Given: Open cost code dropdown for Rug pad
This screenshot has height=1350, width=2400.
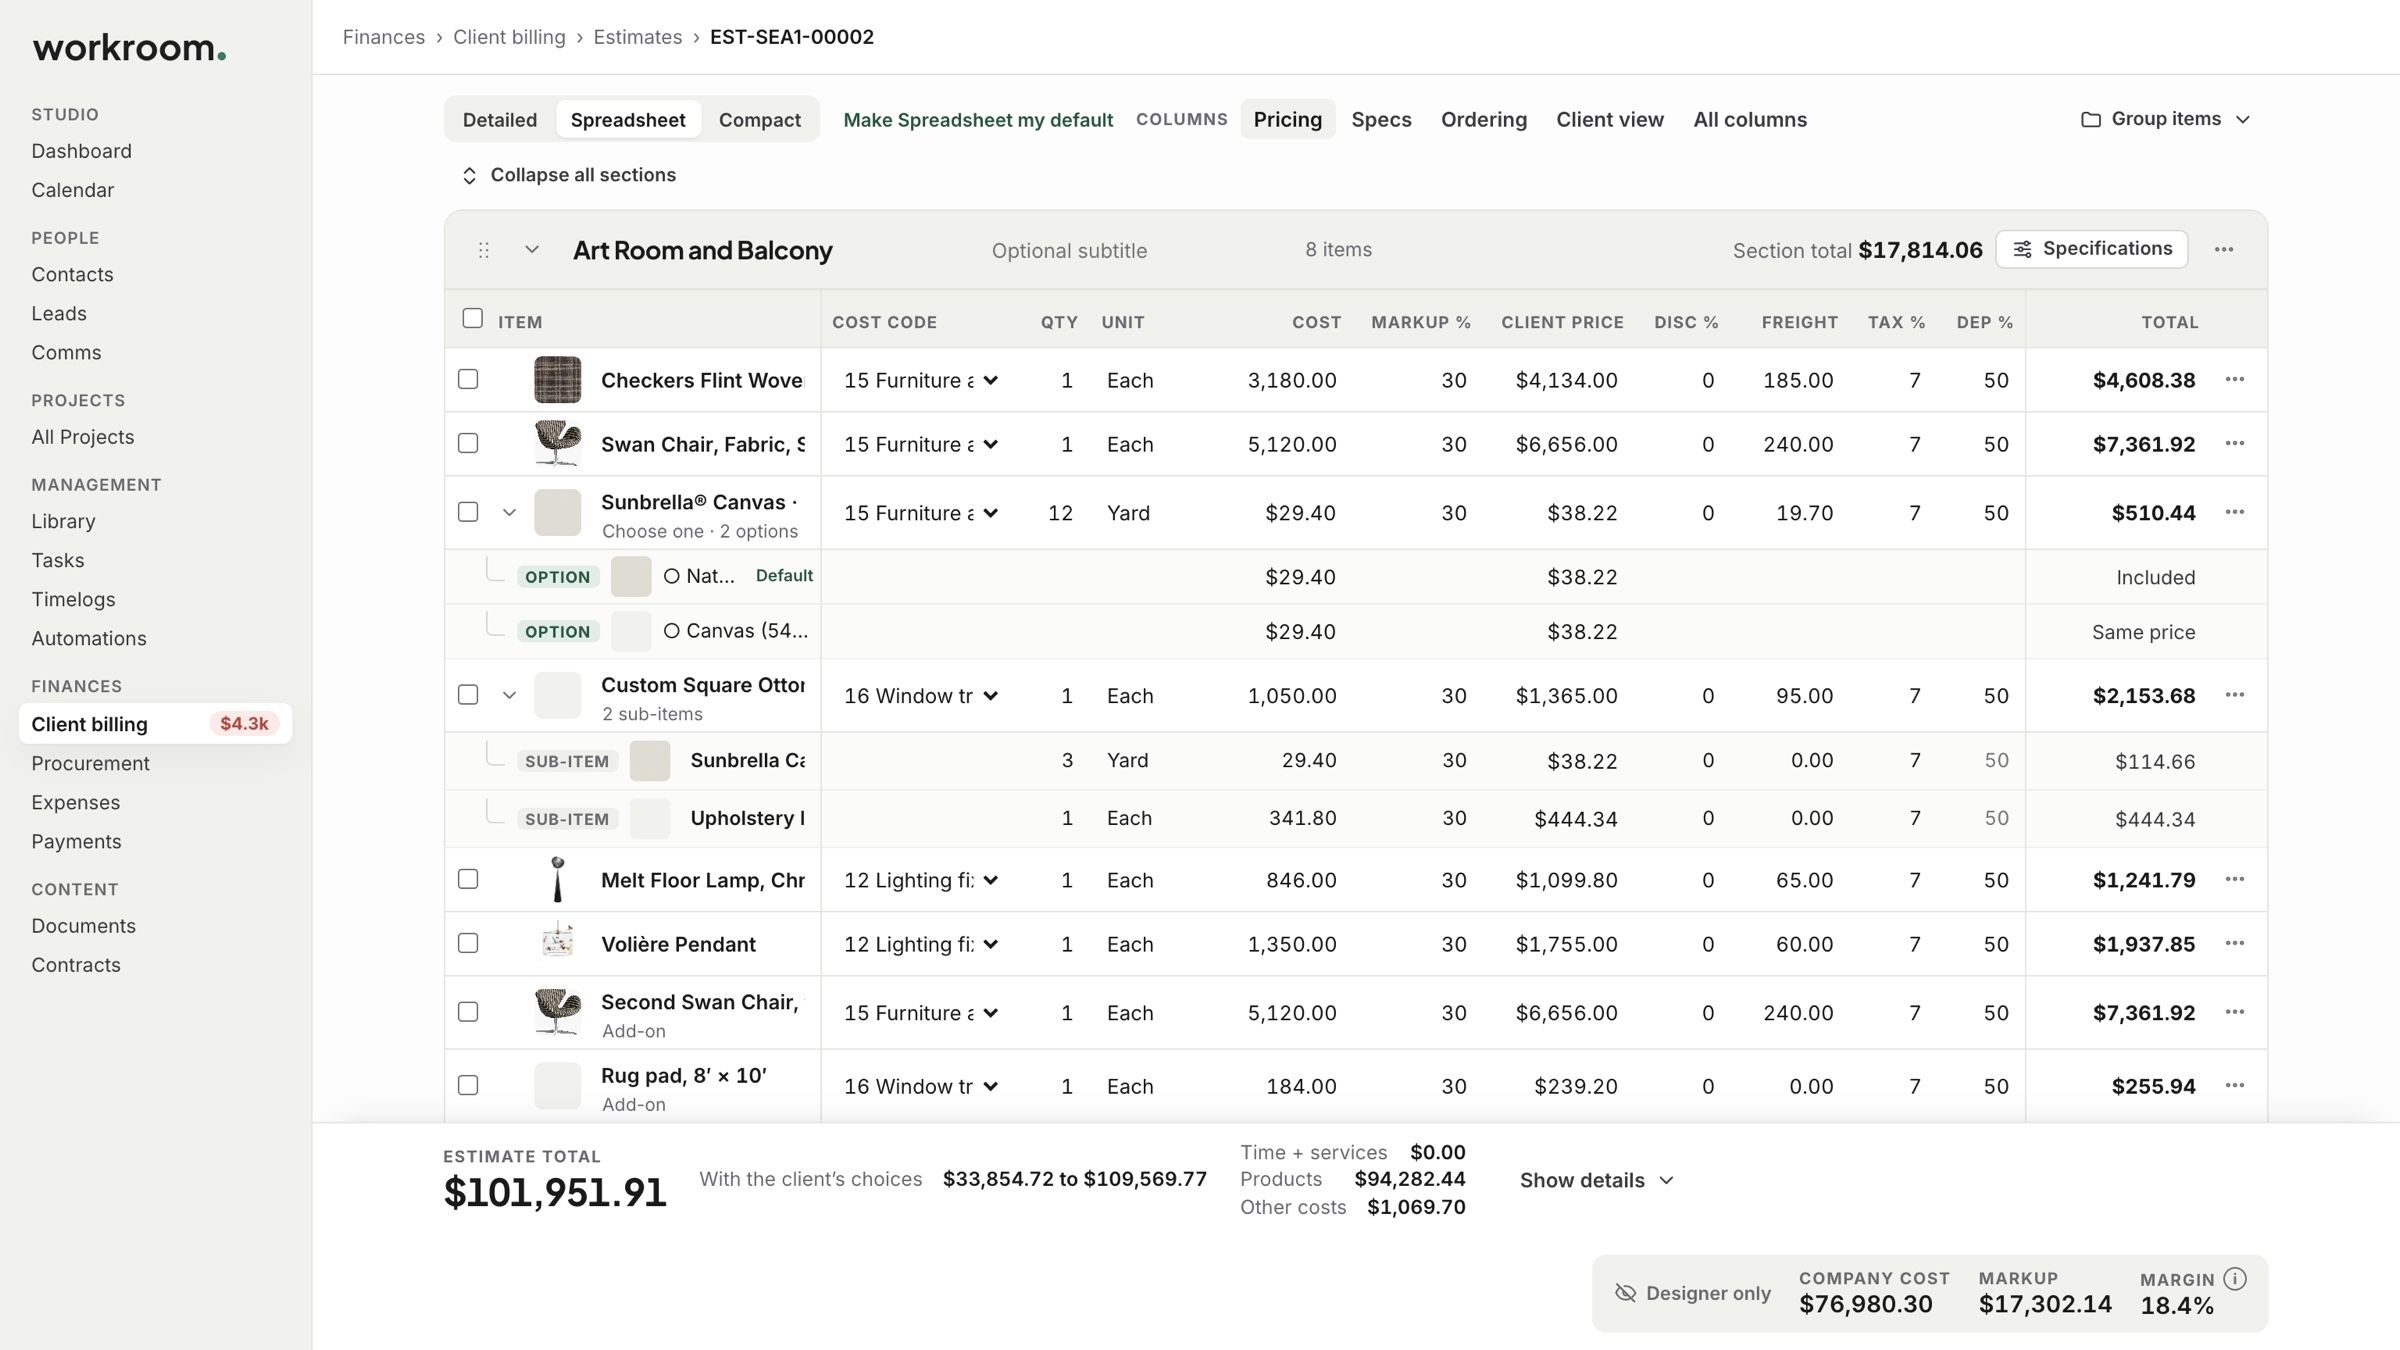Looking at the screenshot, I should click(921, 1086).
